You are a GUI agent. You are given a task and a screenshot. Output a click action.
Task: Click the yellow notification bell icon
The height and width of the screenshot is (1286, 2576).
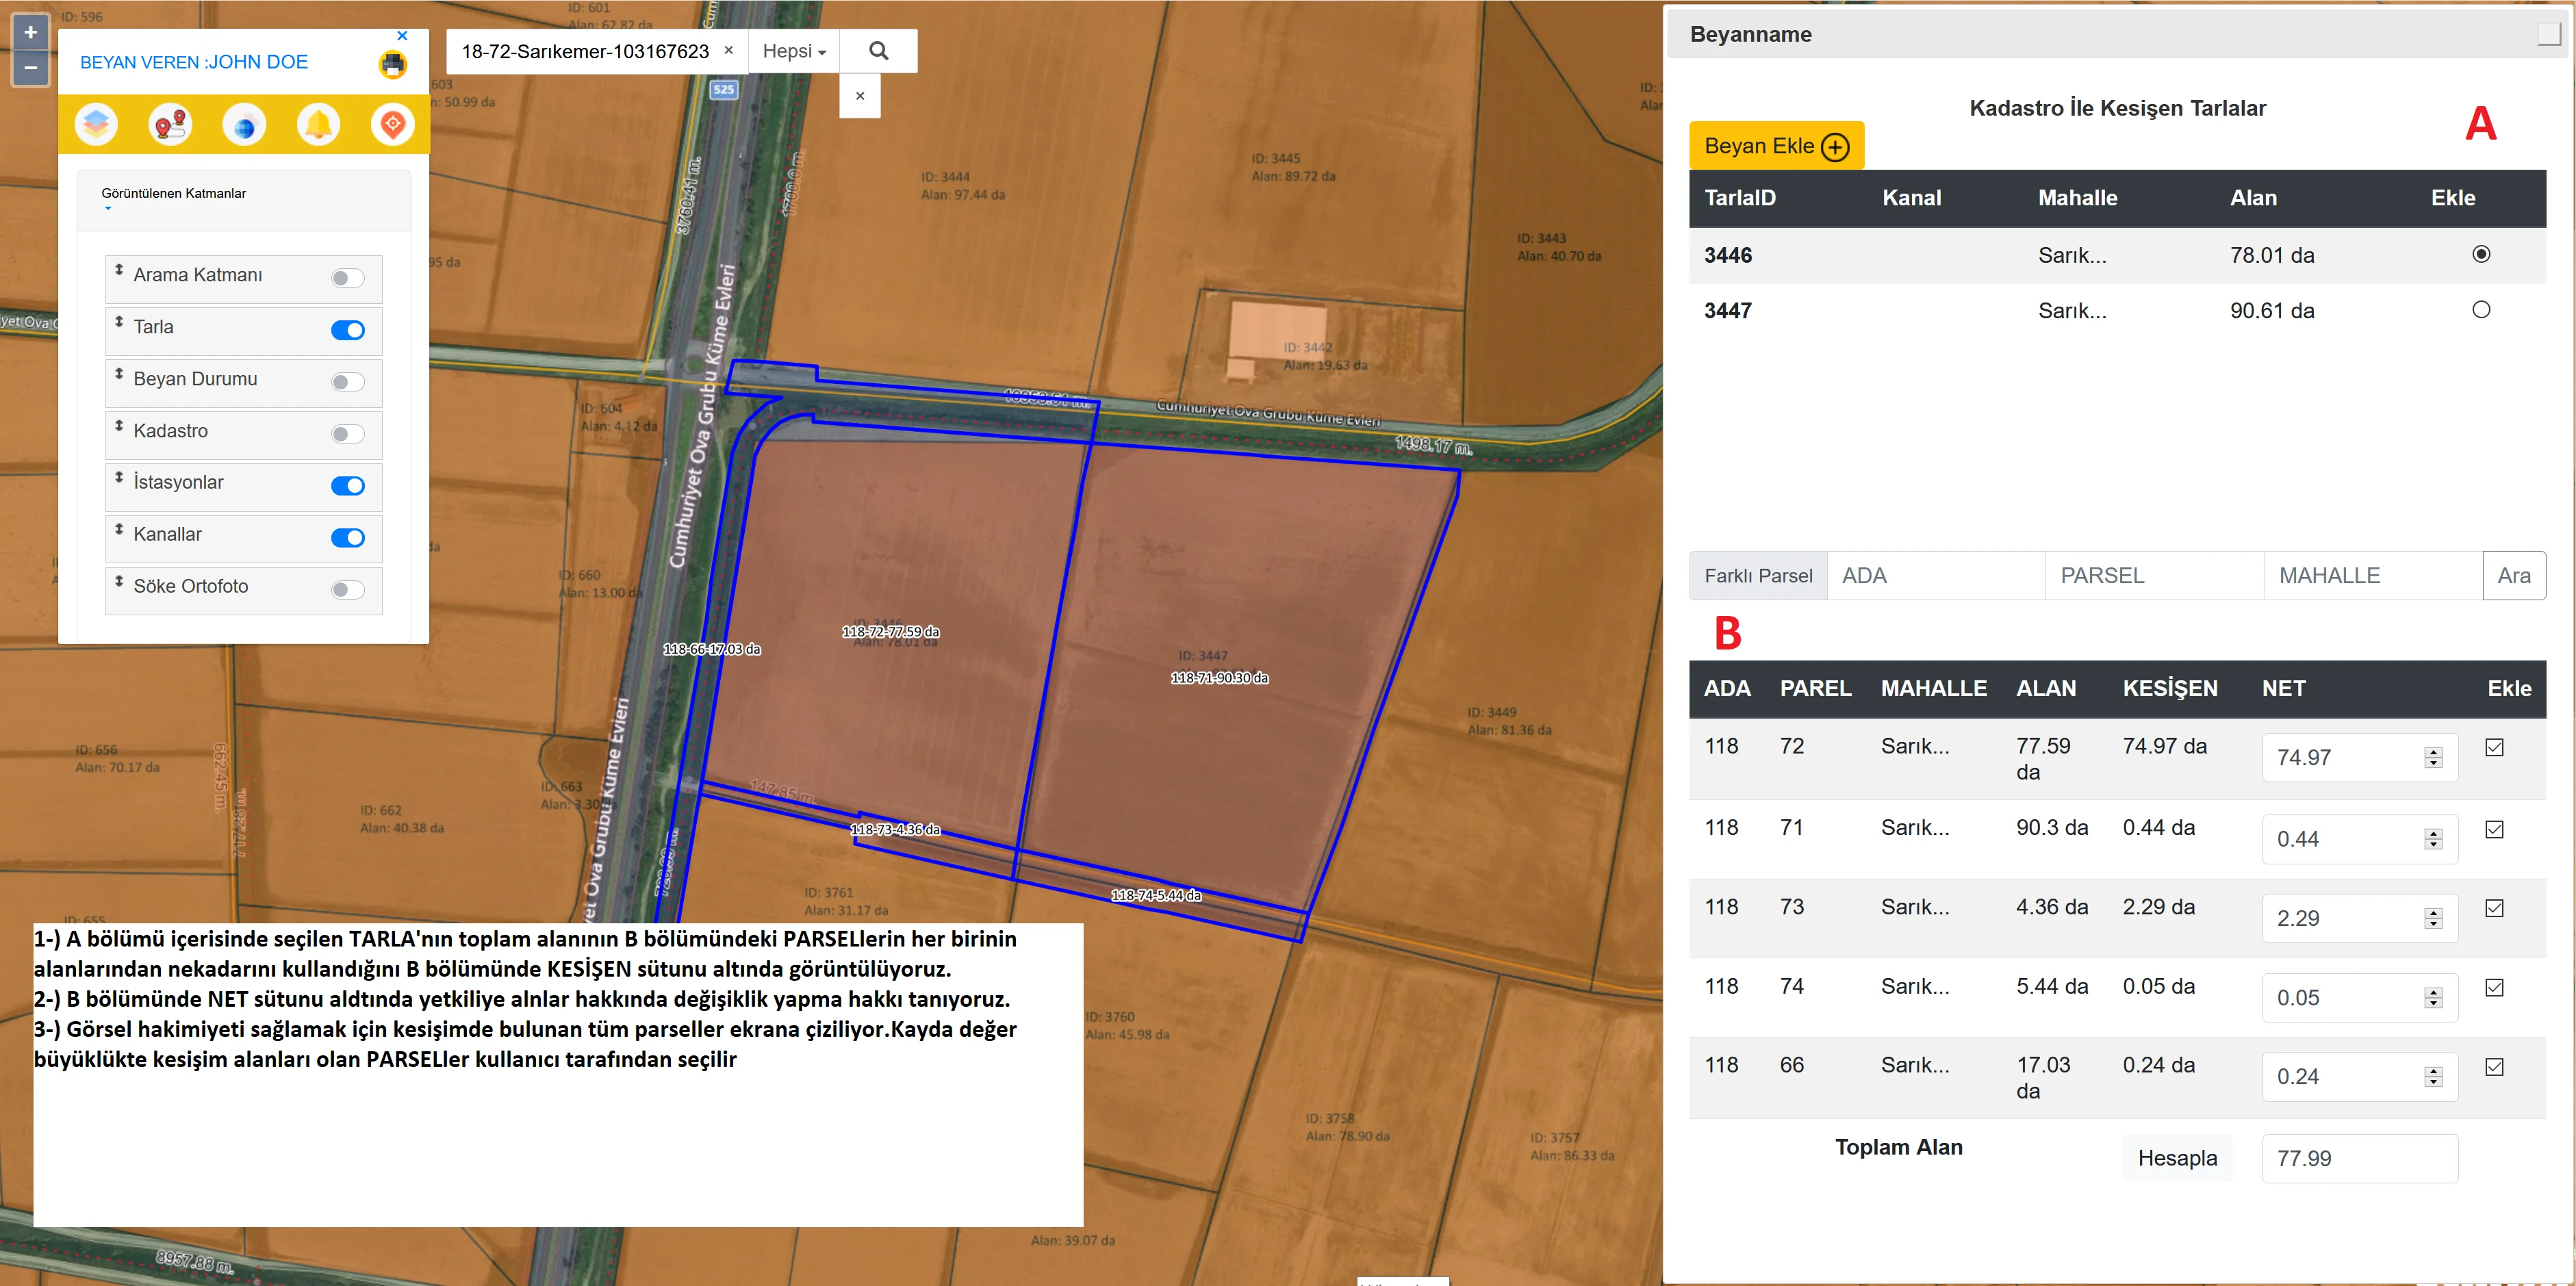tap(318, 125)
